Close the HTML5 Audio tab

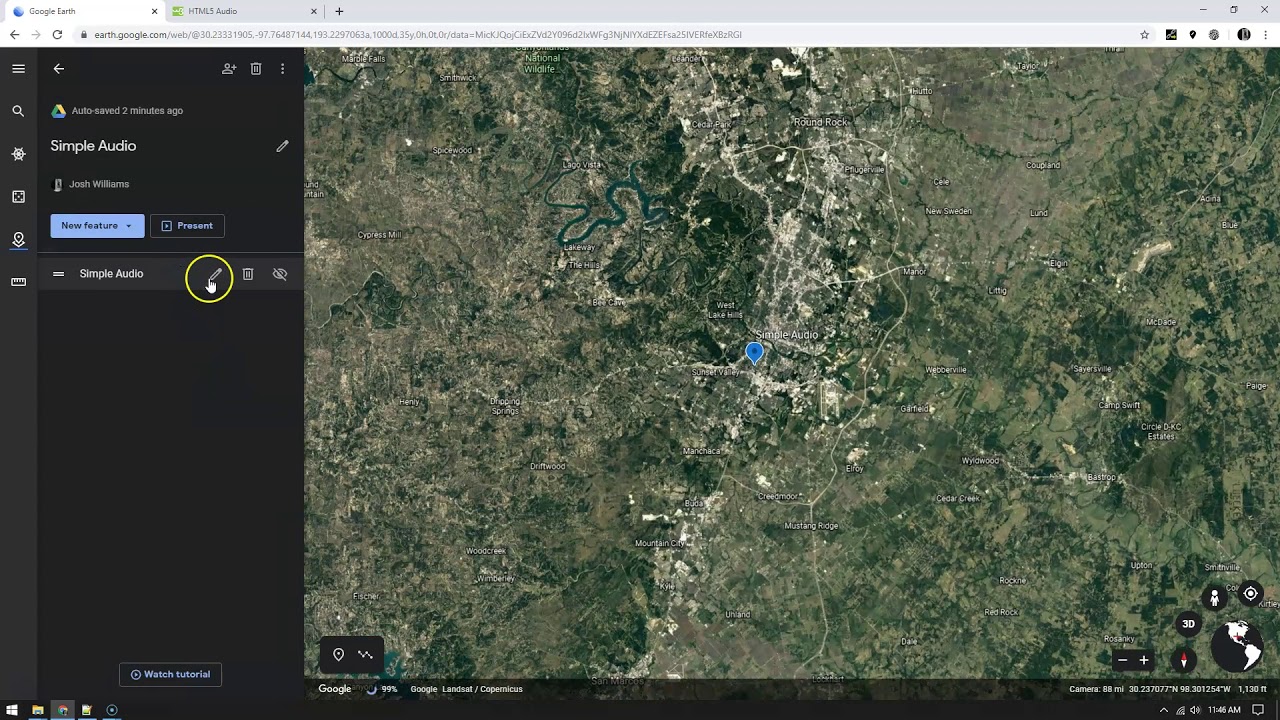[x=314, y=11]
